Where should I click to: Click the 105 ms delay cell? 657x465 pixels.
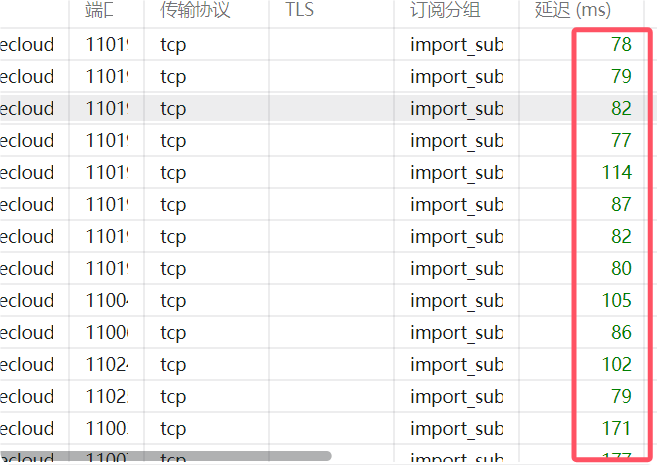coord(616,300)
